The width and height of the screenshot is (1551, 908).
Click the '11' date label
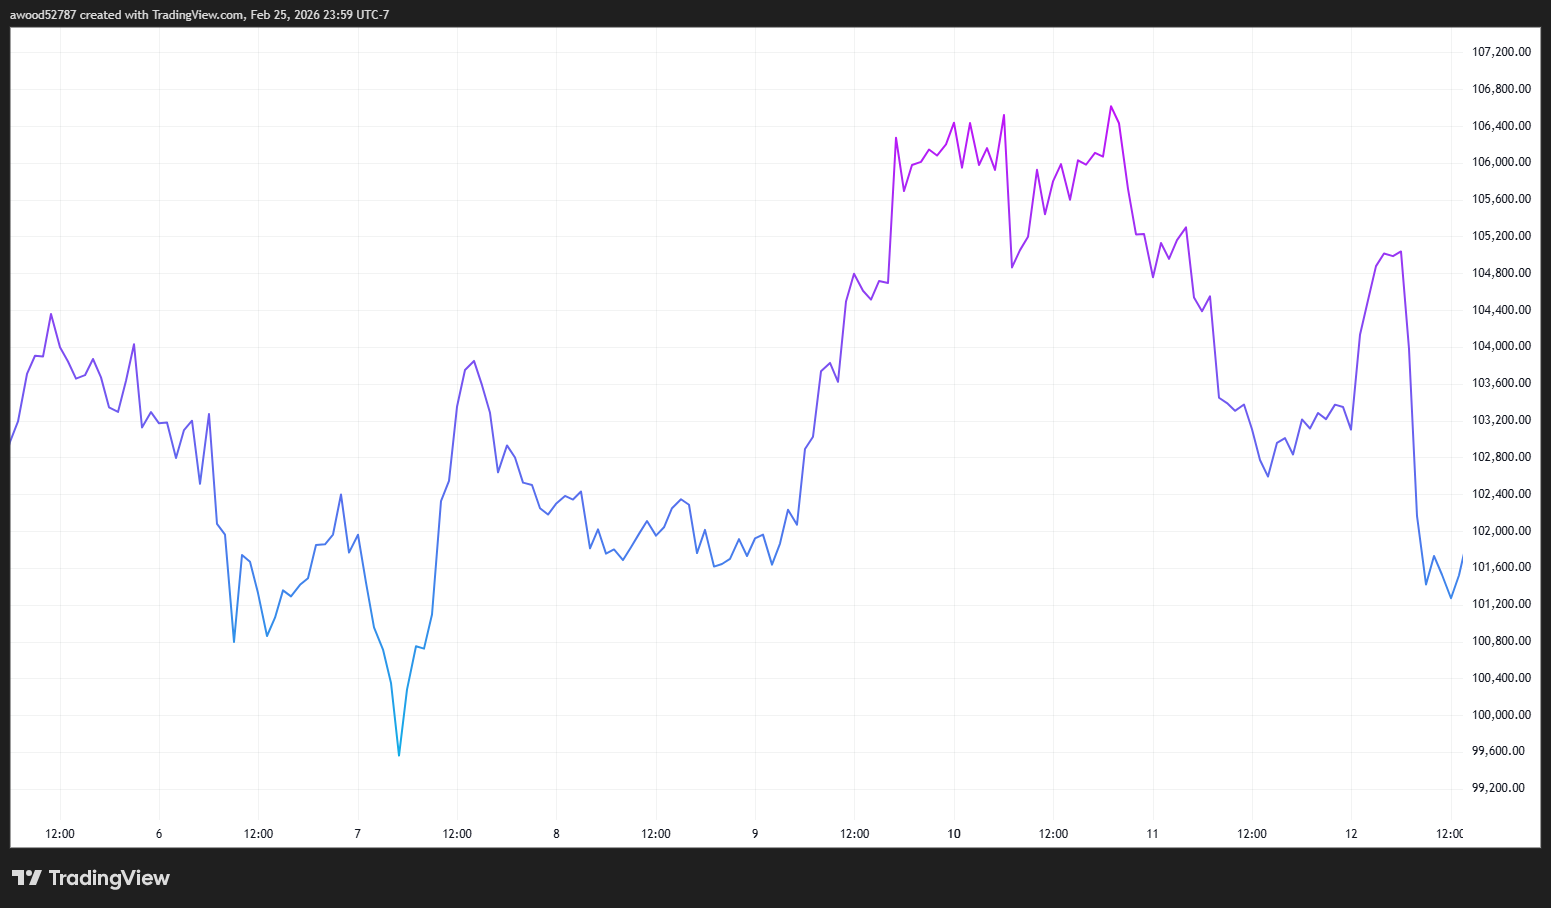(x=1152, y=833)
